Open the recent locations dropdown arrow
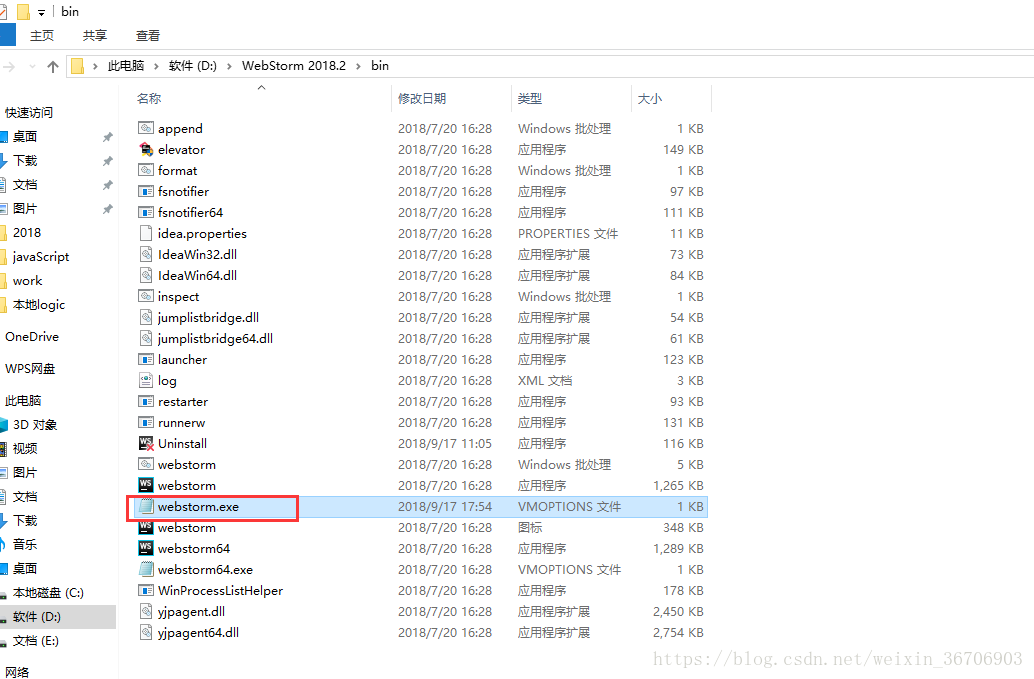Screen dimensions: 1034x679 click(32, 67)
